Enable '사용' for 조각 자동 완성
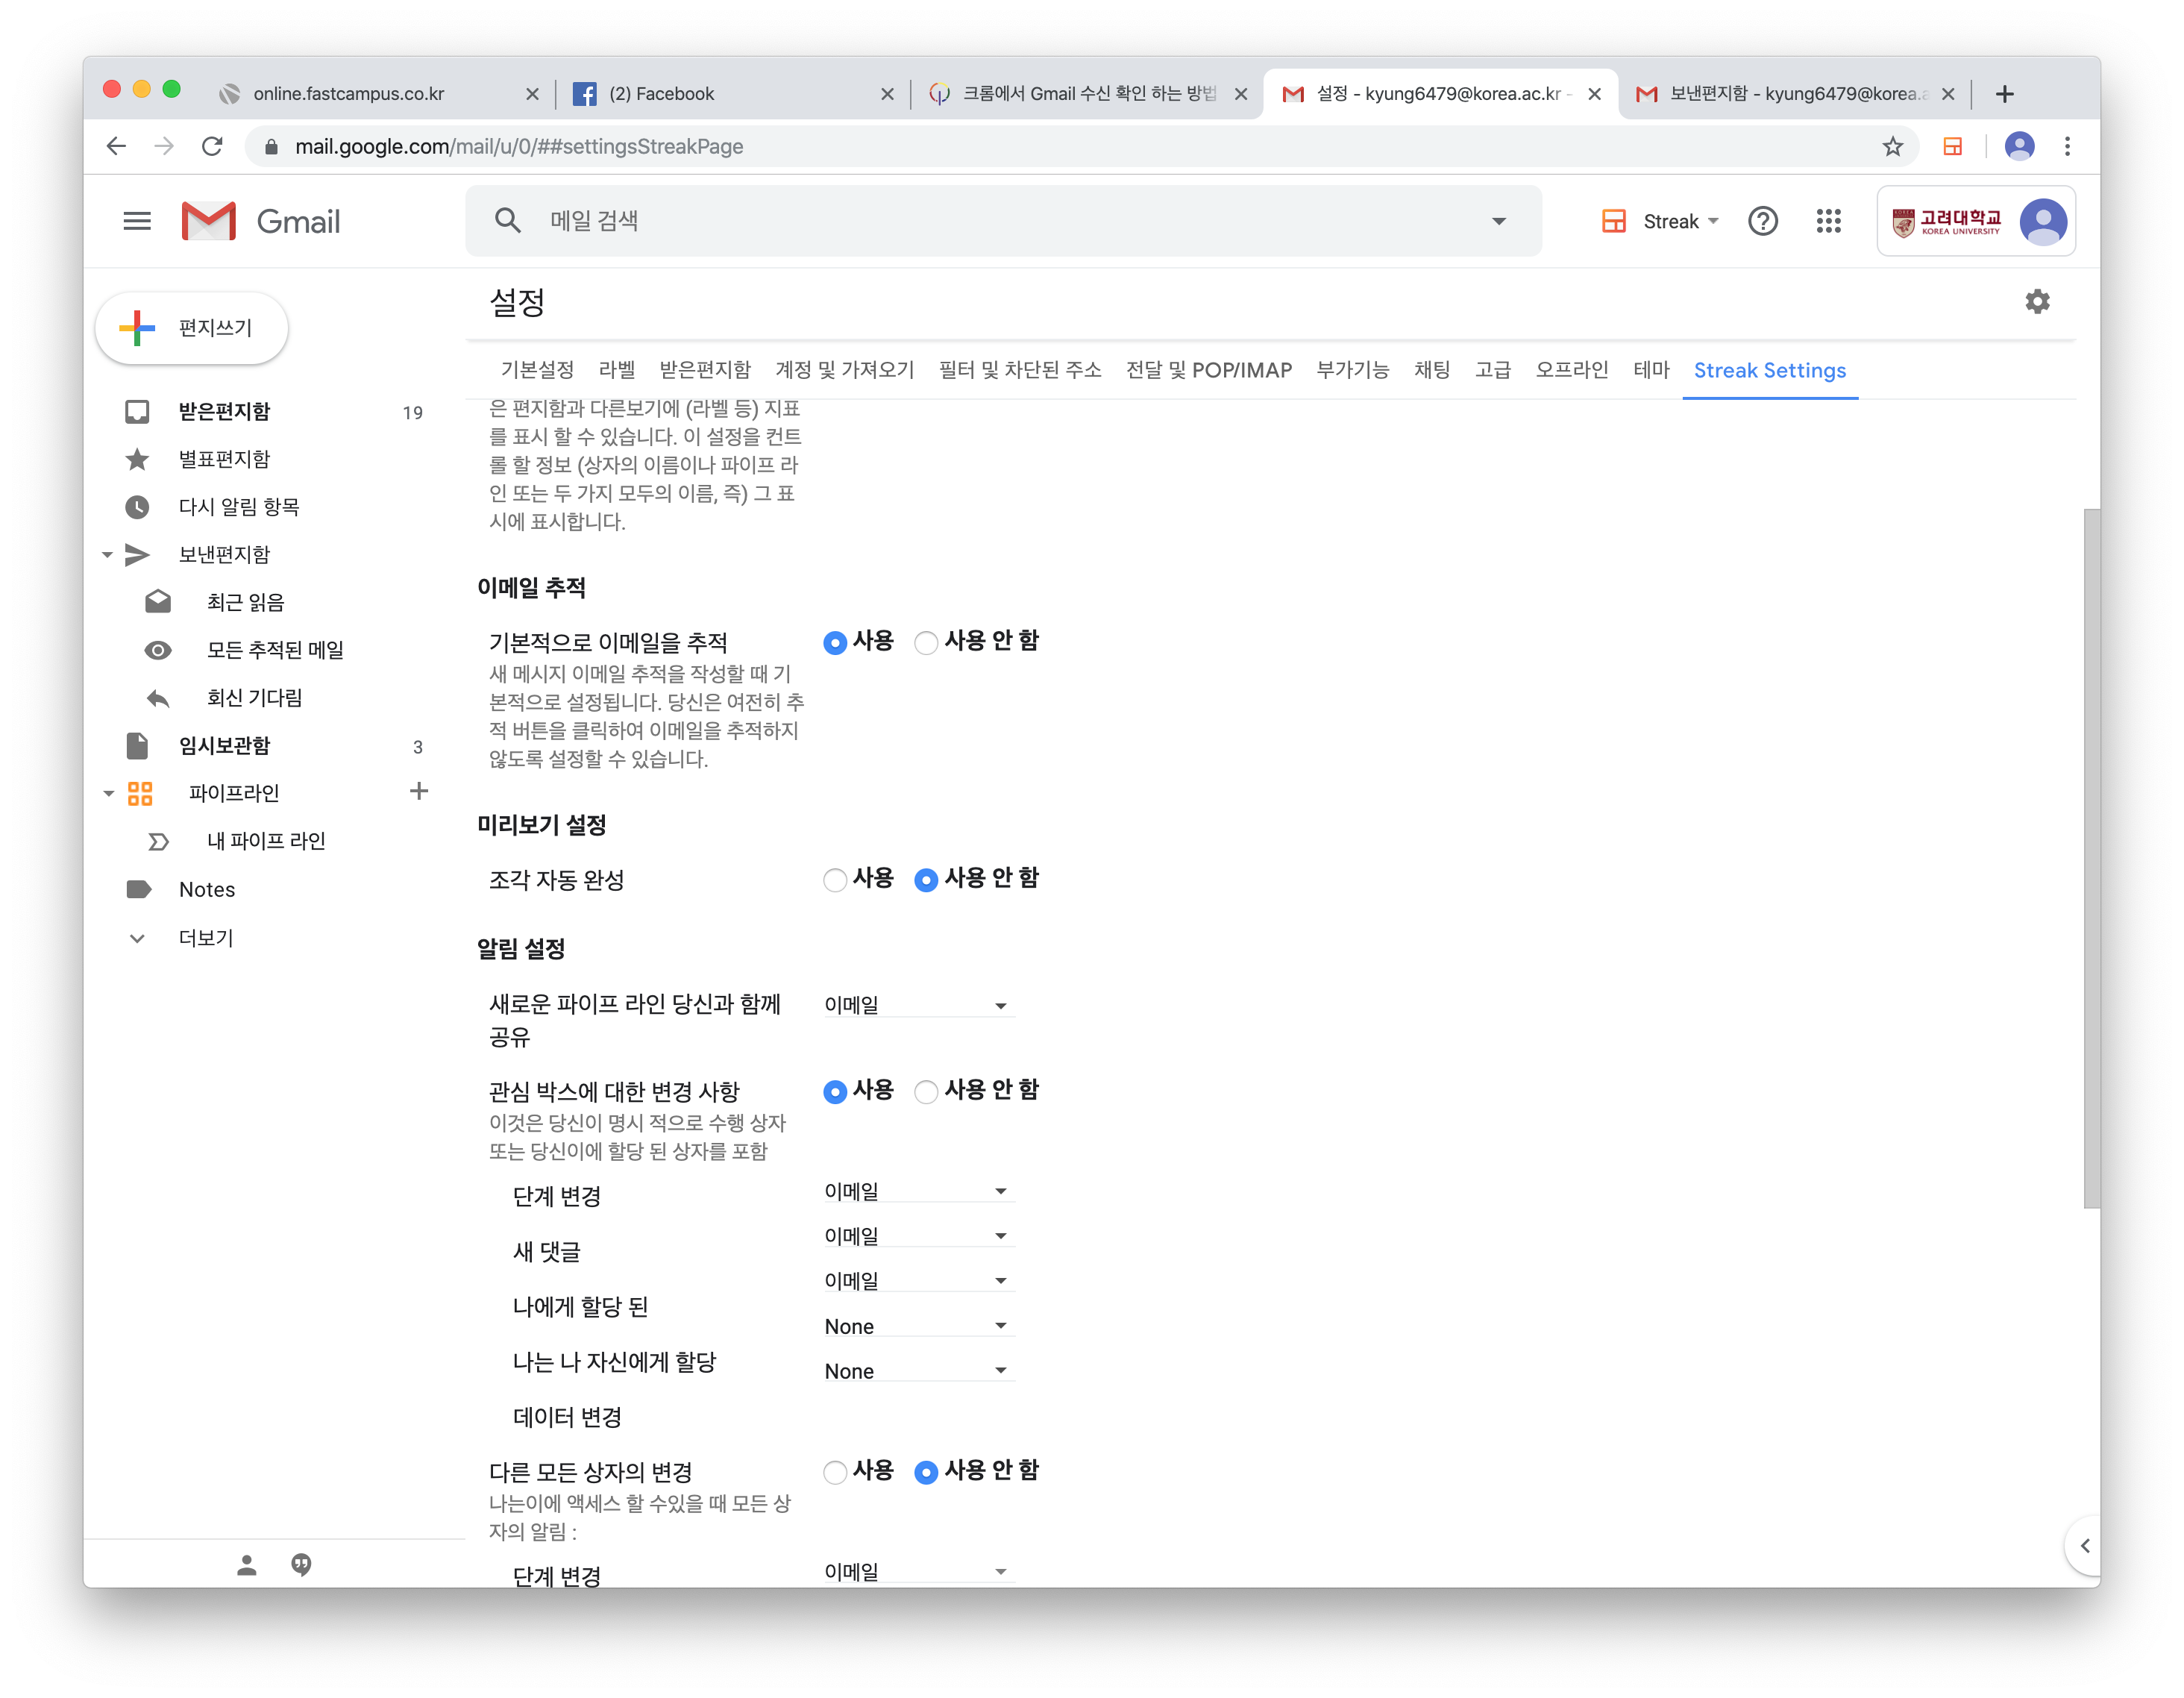Image resolution: width=2184 pixels, height=1698 pixels. coord(835,880)
